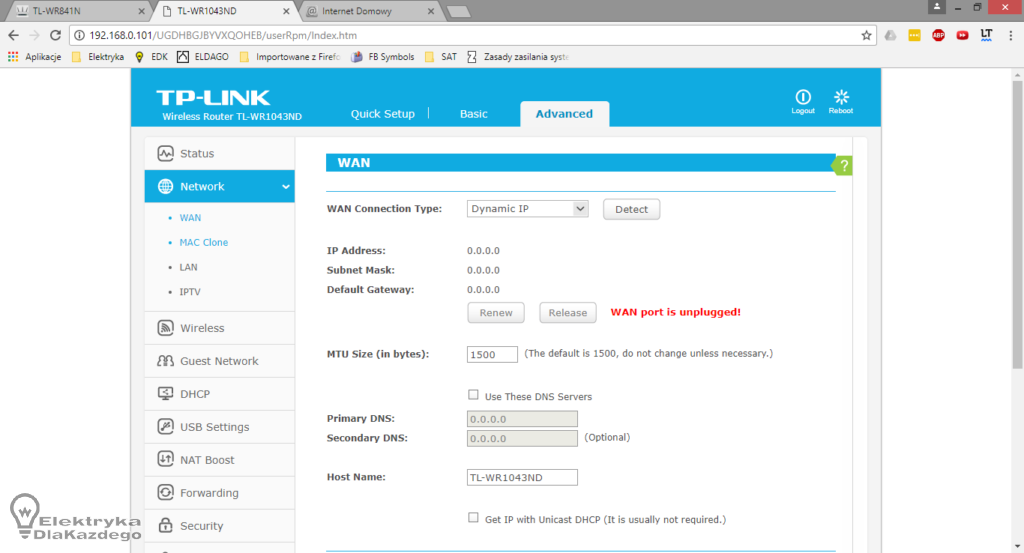
Task: Open NAT Boost sidebar section
Action: pos(207,460)
